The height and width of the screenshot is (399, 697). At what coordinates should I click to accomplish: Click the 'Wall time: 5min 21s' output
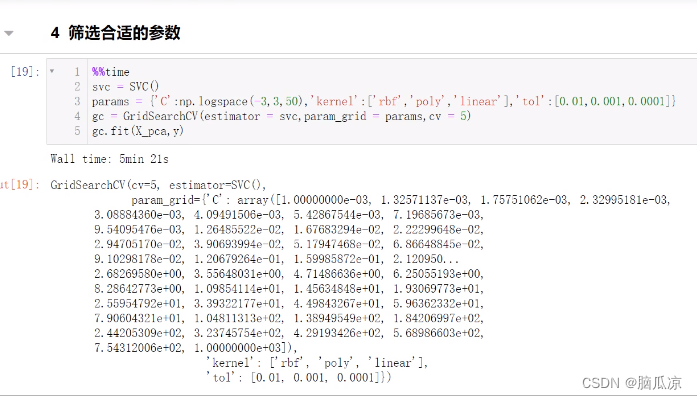click(109, 159)
